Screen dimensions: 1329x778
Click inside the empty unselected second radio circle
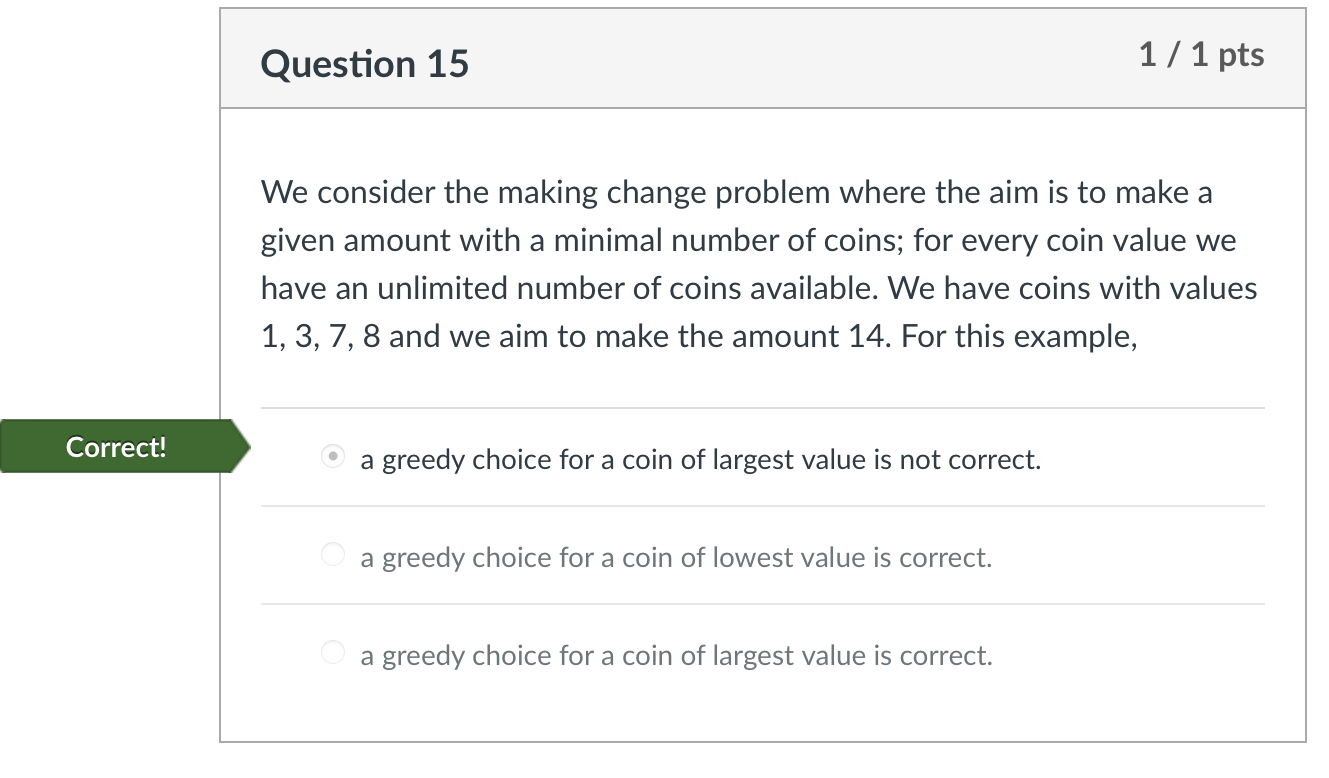coord(332,554)
